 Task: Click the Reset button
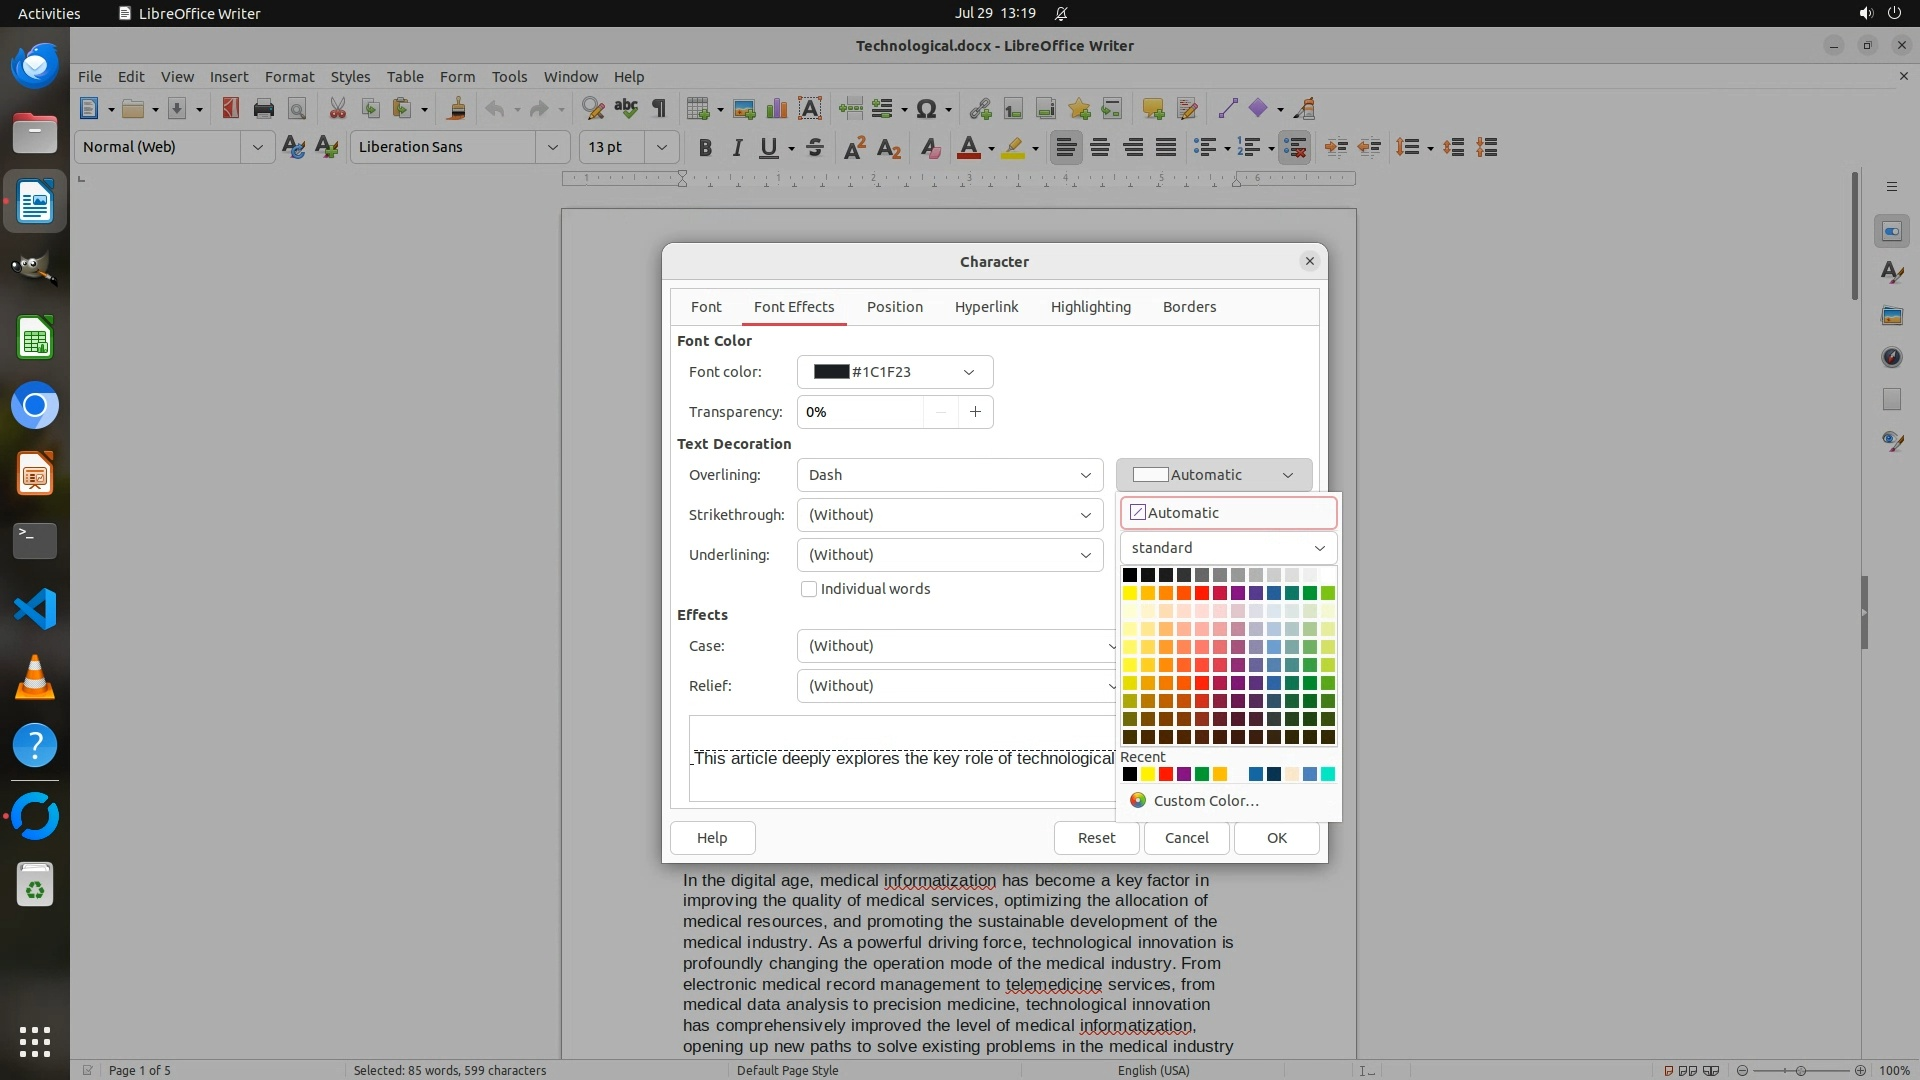pyautogui.click(x=1096, y=838)
